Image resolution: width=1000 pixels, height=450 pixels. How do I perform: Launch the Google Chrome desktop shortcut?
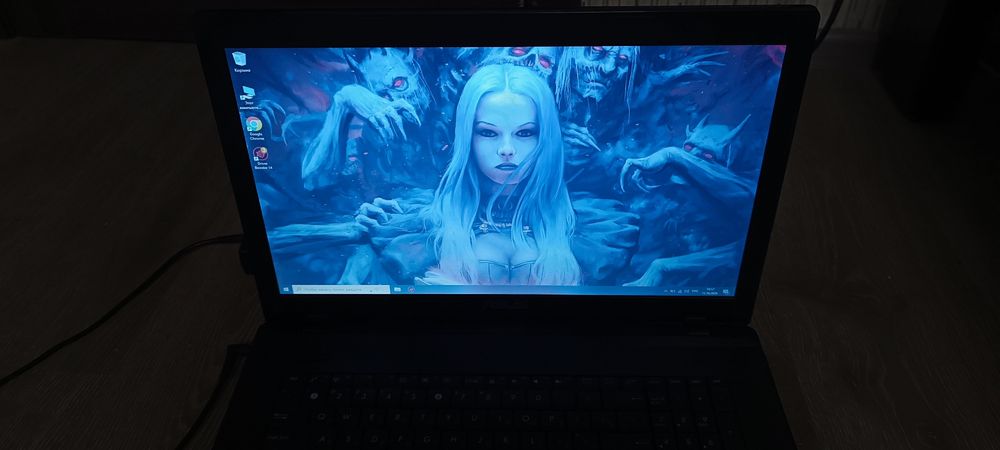(x=255, y=127)
